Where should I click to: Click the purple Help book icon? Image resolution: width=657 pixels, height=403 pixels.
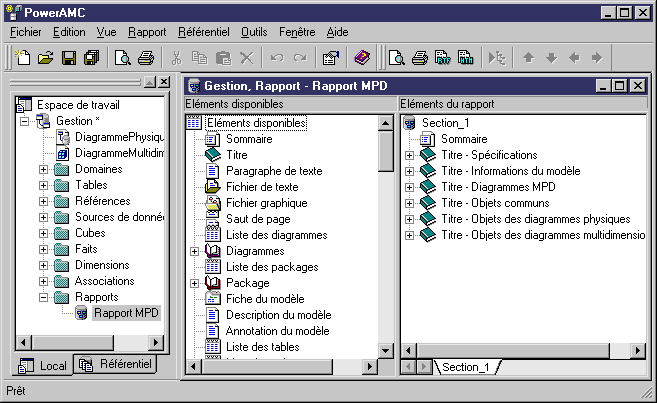[x=362, y=57]
